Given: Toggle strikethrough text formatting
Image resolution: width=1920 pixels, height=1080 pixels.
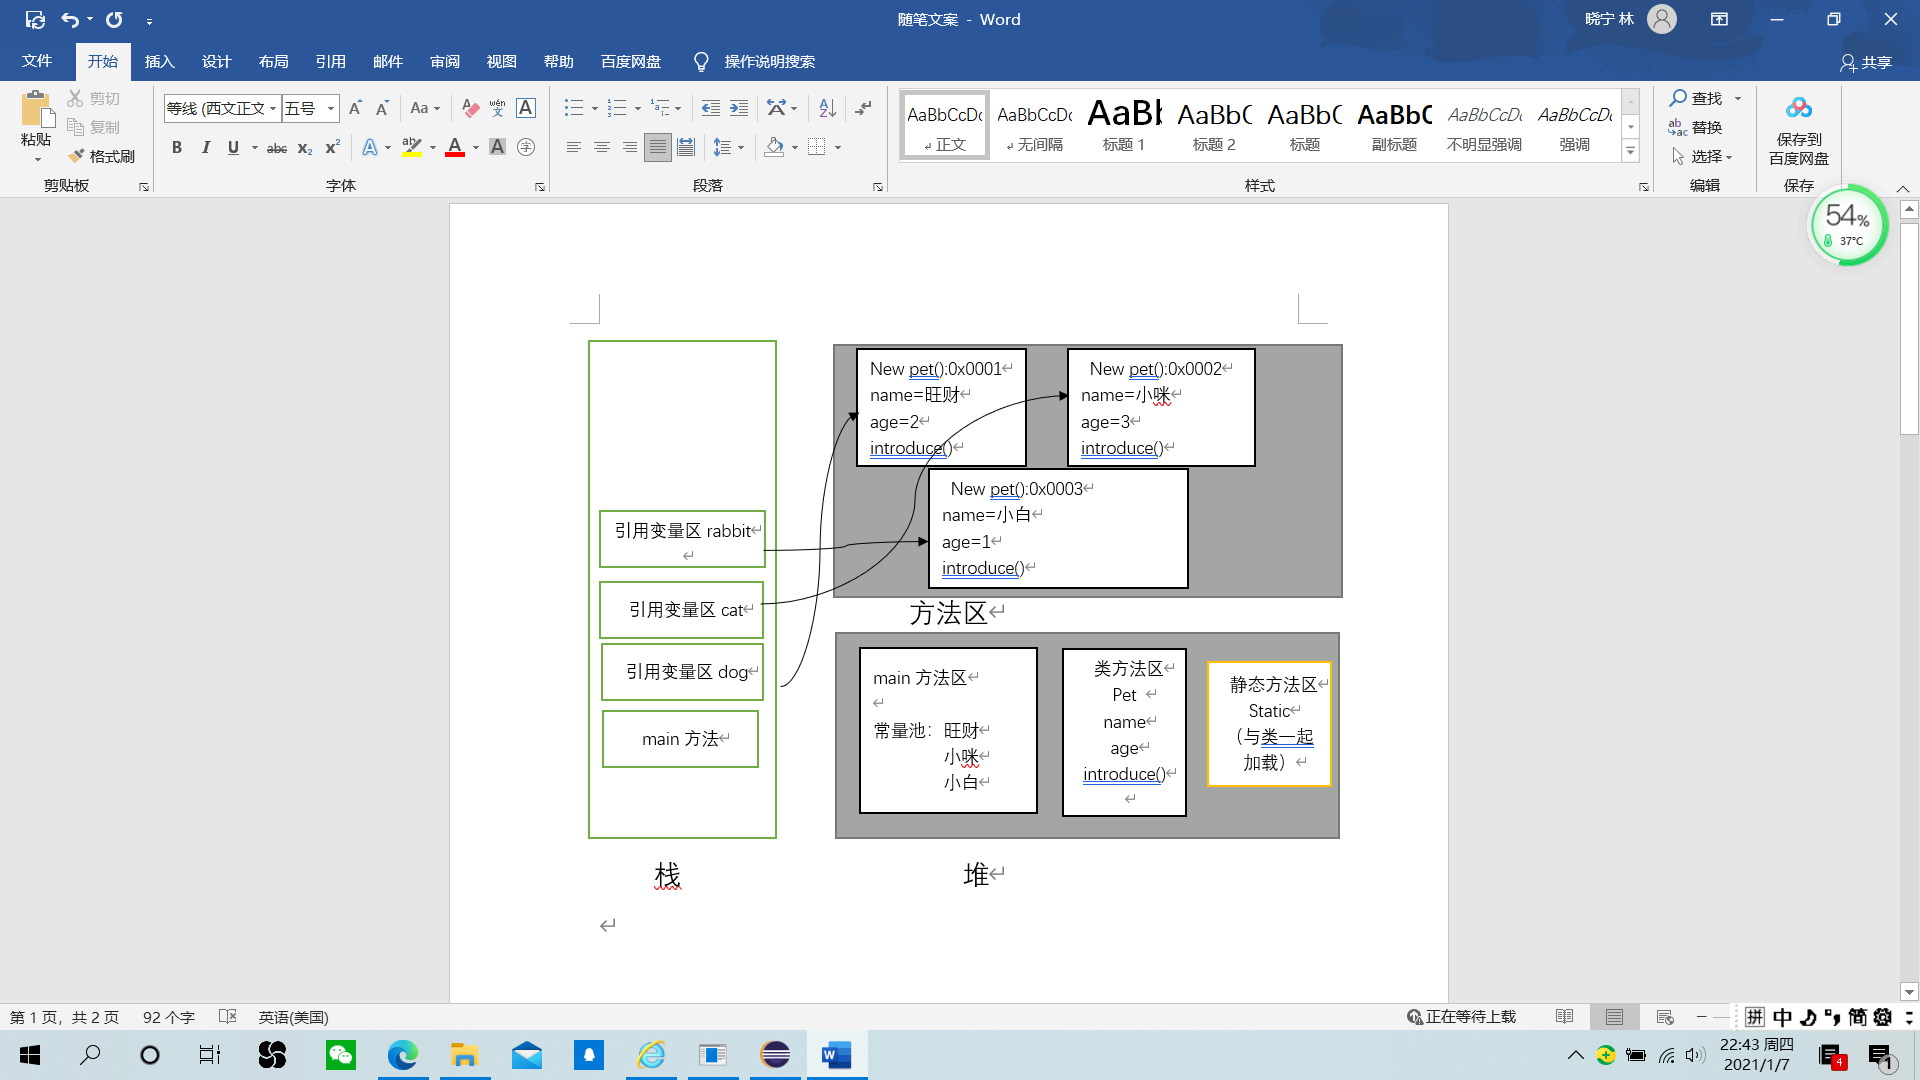Looking at the screenshot, I should pos(277,148).
